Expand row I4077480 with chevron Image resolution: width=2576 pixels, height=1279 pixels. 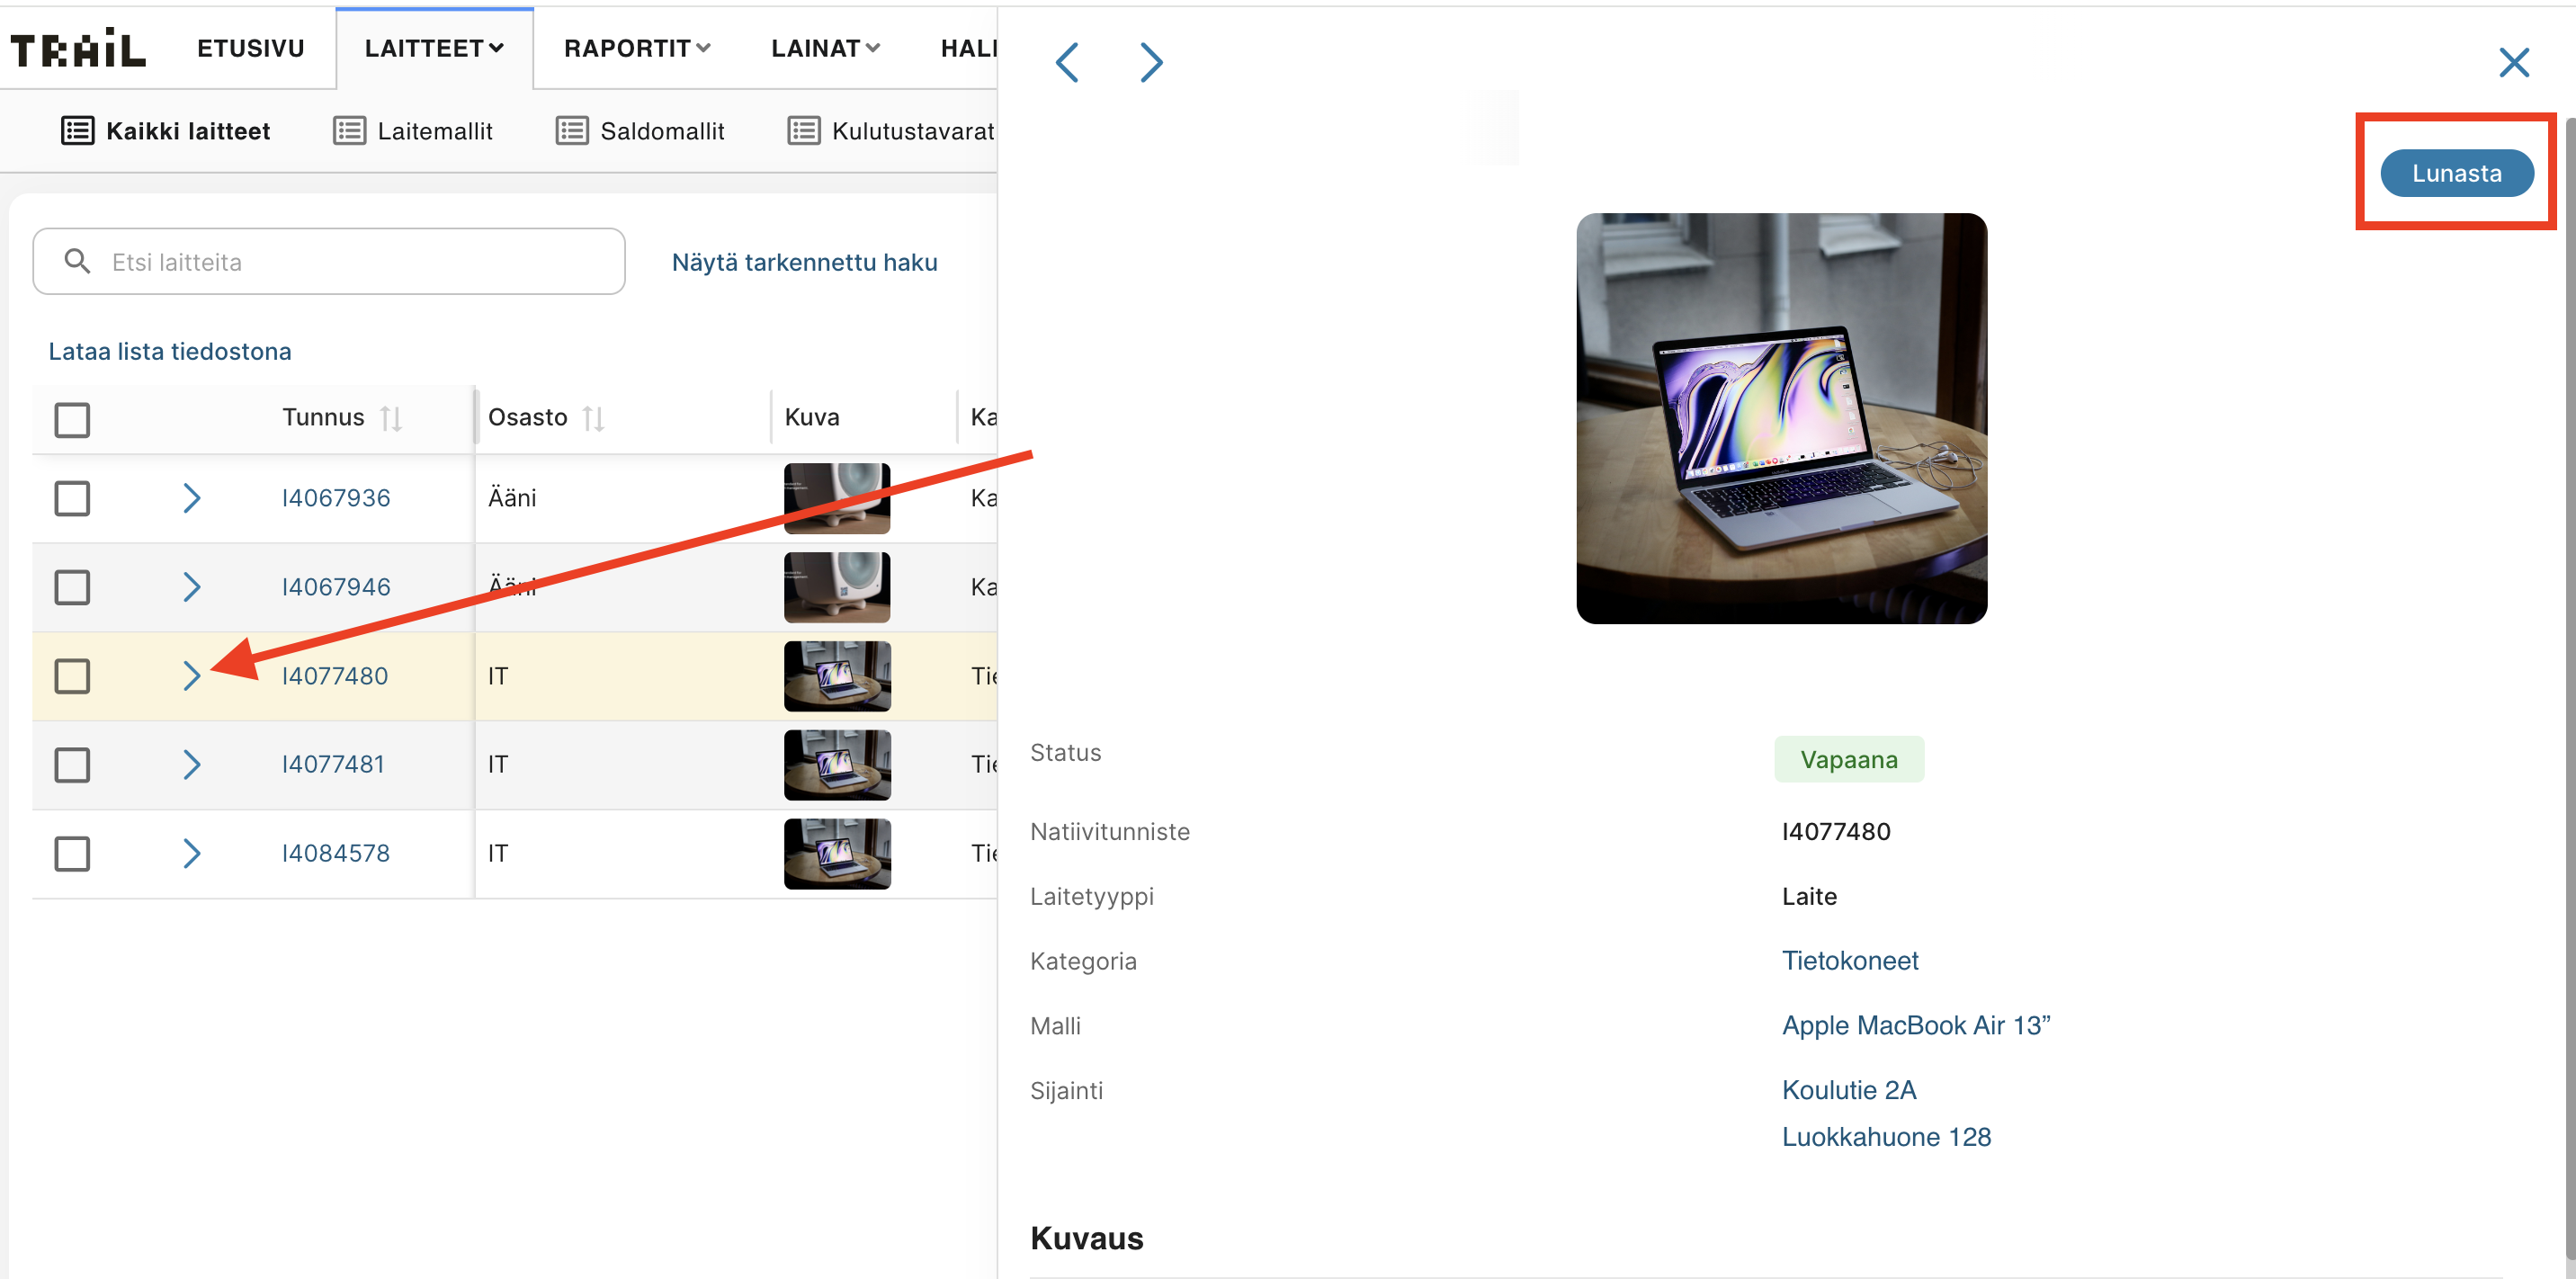pos(192,676)
